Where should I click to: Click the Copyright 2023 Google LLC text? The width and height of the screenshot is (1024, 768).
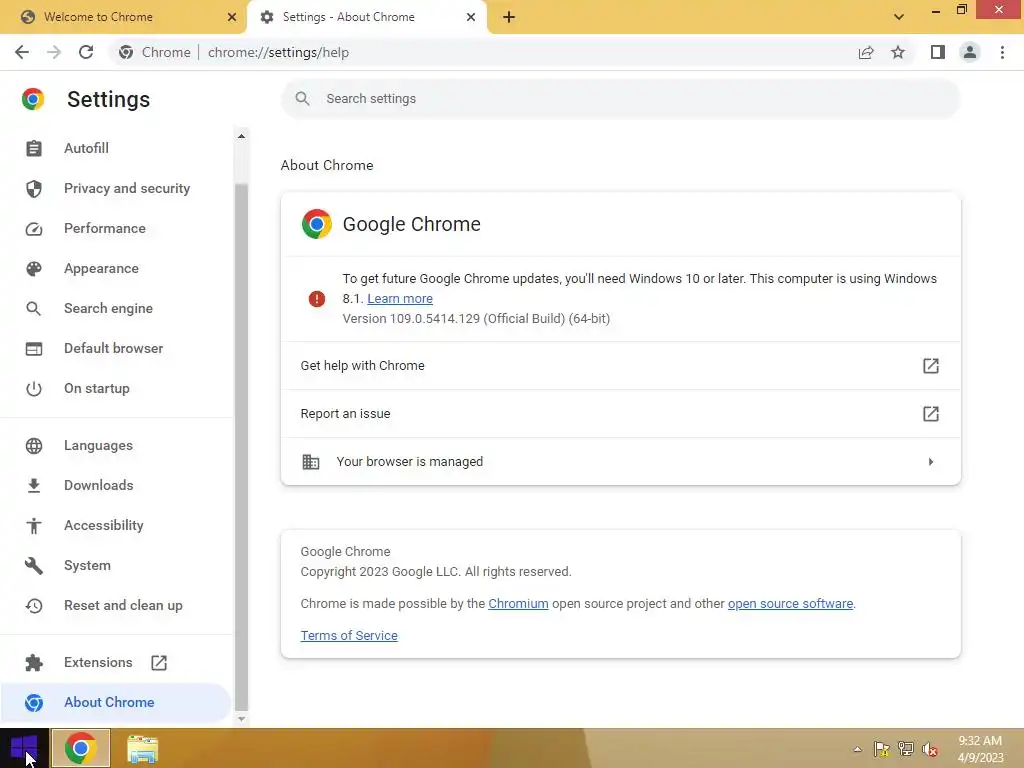click(x=436, y=571)
